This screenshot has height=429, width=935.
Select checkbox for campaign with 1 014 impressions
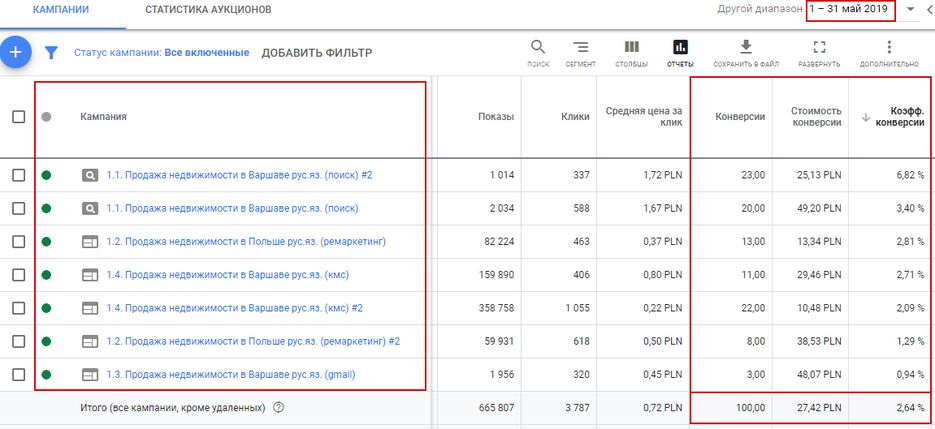coord(19,175)
